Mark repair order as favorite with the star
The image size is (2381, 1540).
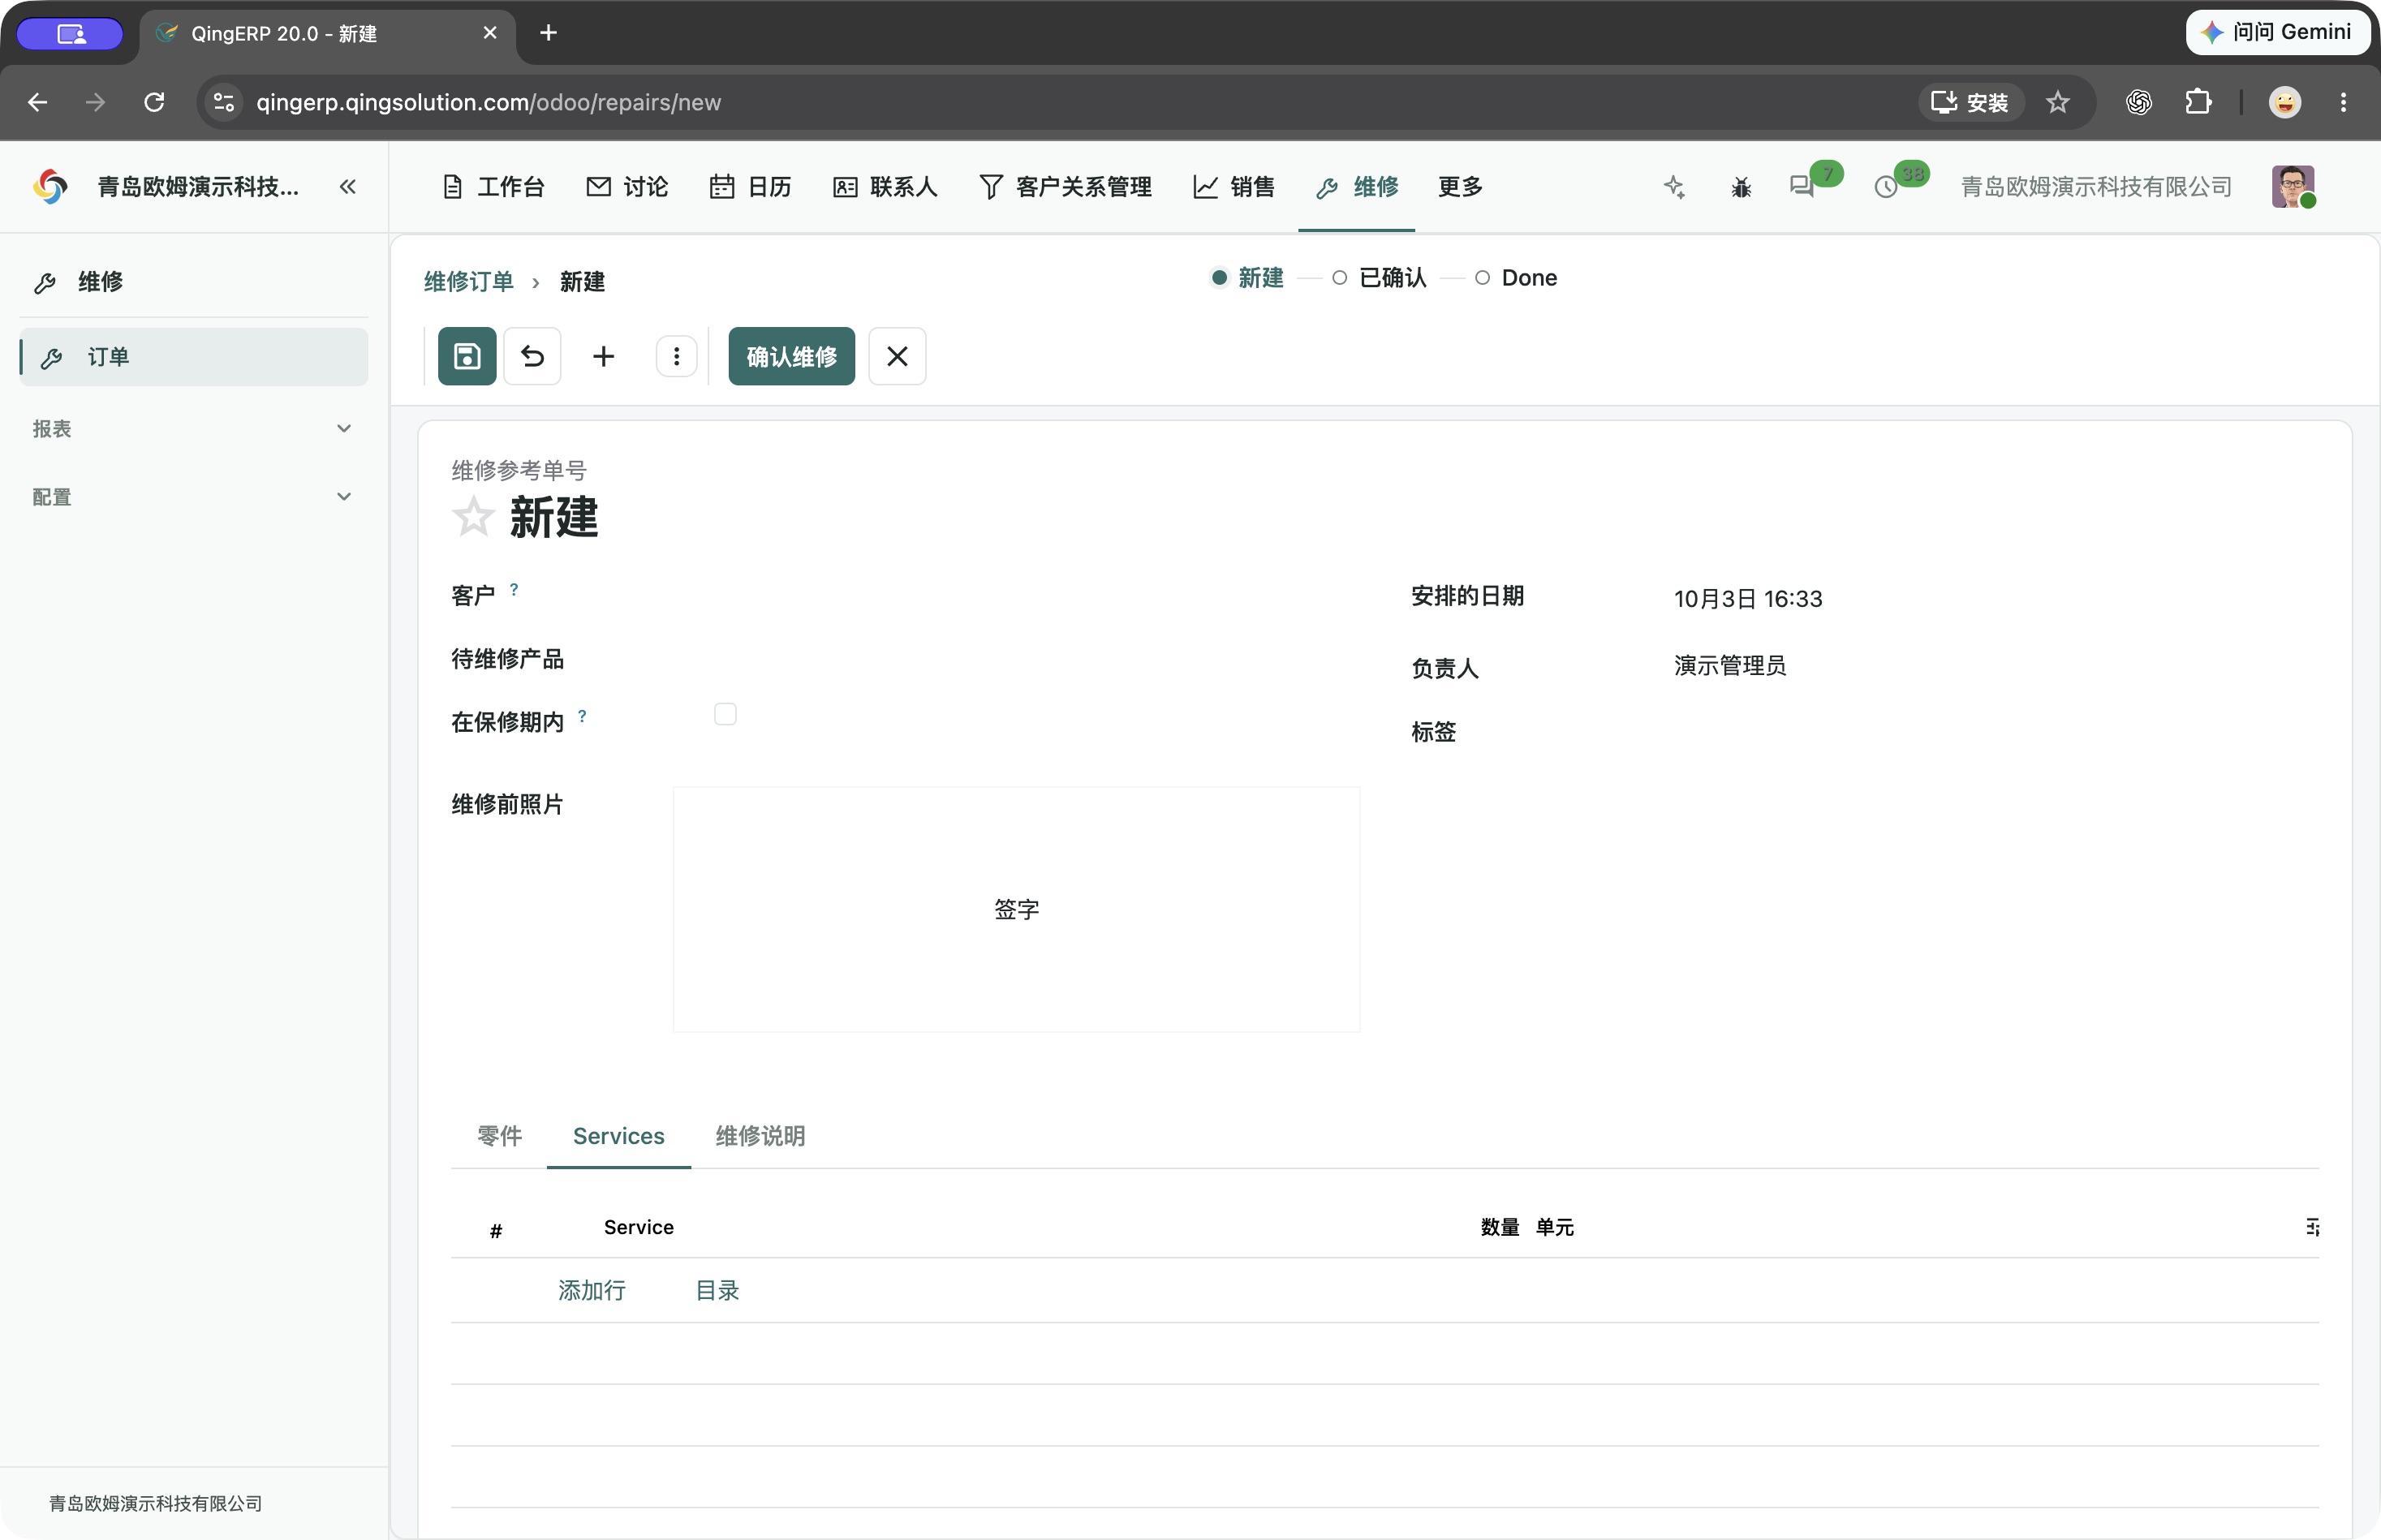coord(473,517)
